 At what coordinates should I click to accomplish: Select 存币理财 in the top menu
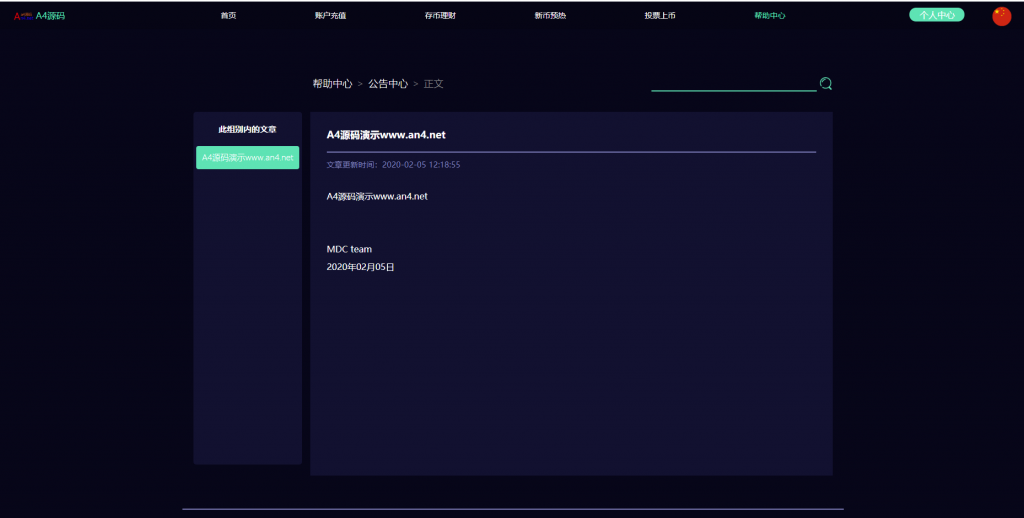[440, 16]
